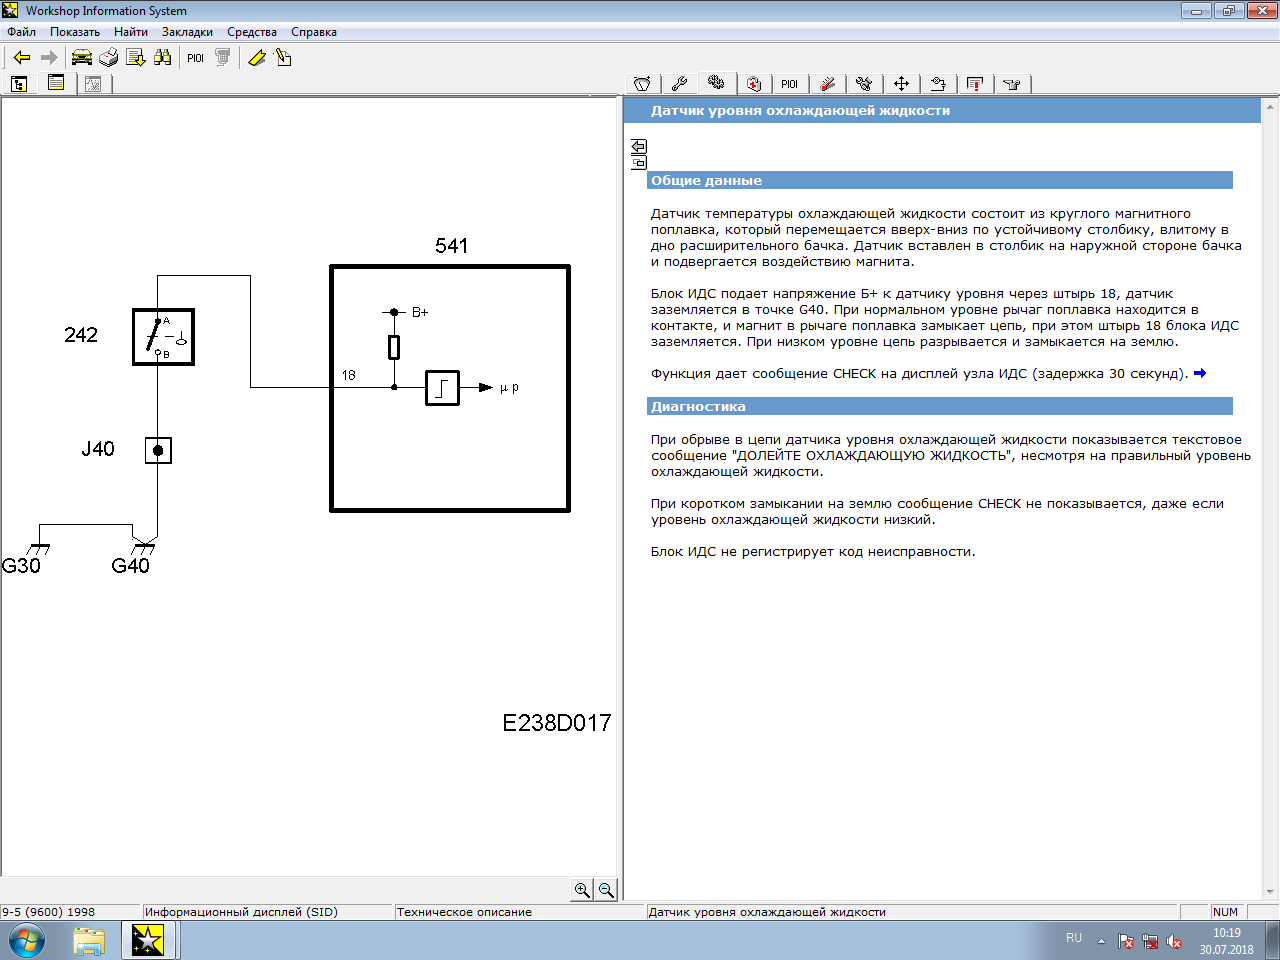Zoom in on the wiring diagram
The width and height of the screenshot is (1280, 960).
[x=582, y=890]
